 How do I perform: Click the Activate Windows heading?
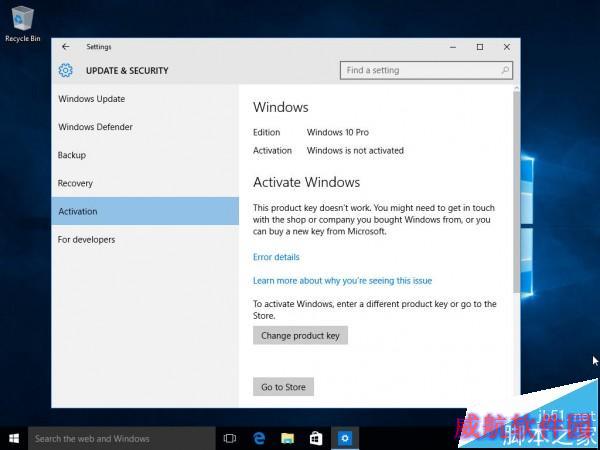coord(307,182)
